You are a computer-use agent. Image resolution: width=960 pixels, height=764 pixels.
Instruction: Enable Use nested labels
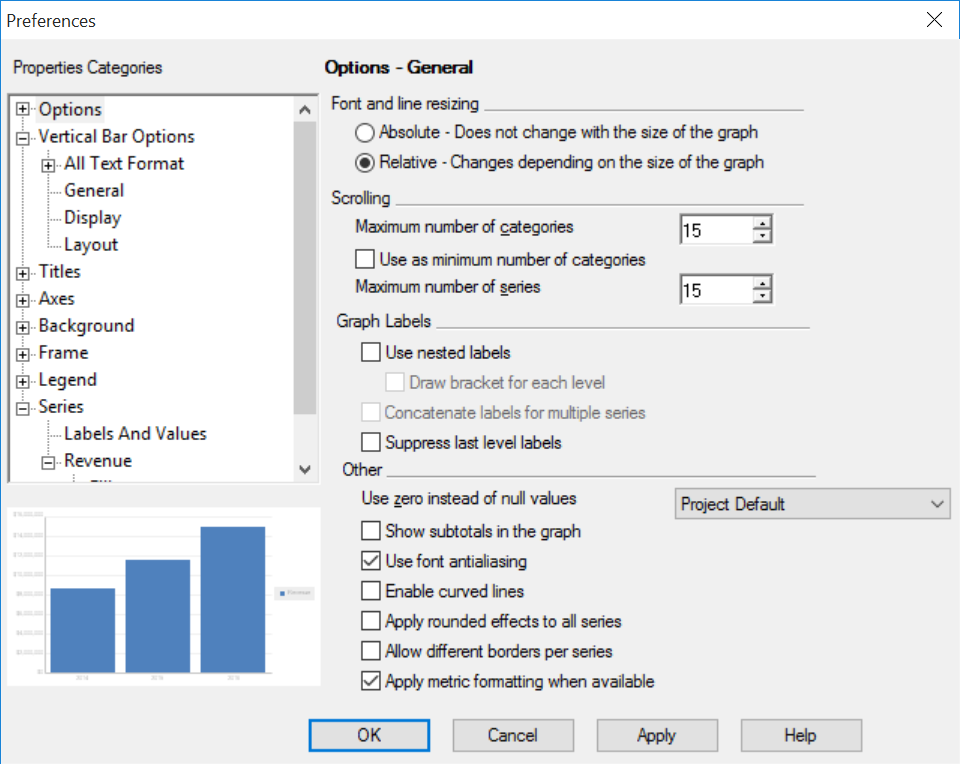[x=371, y=352]
